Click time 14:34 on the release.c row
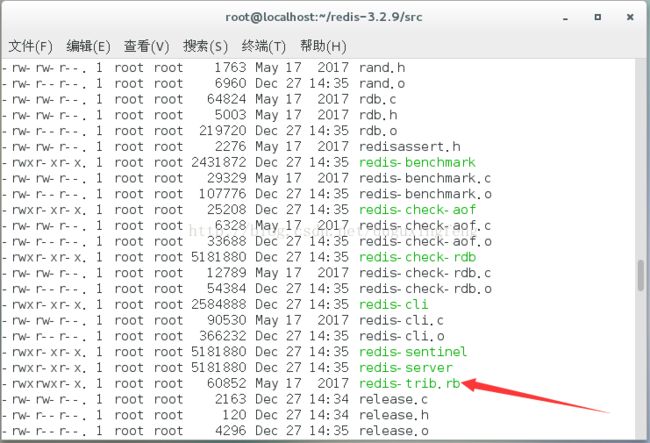The height and width of the screenshot is (443, 650). click(x=329, y=399)
